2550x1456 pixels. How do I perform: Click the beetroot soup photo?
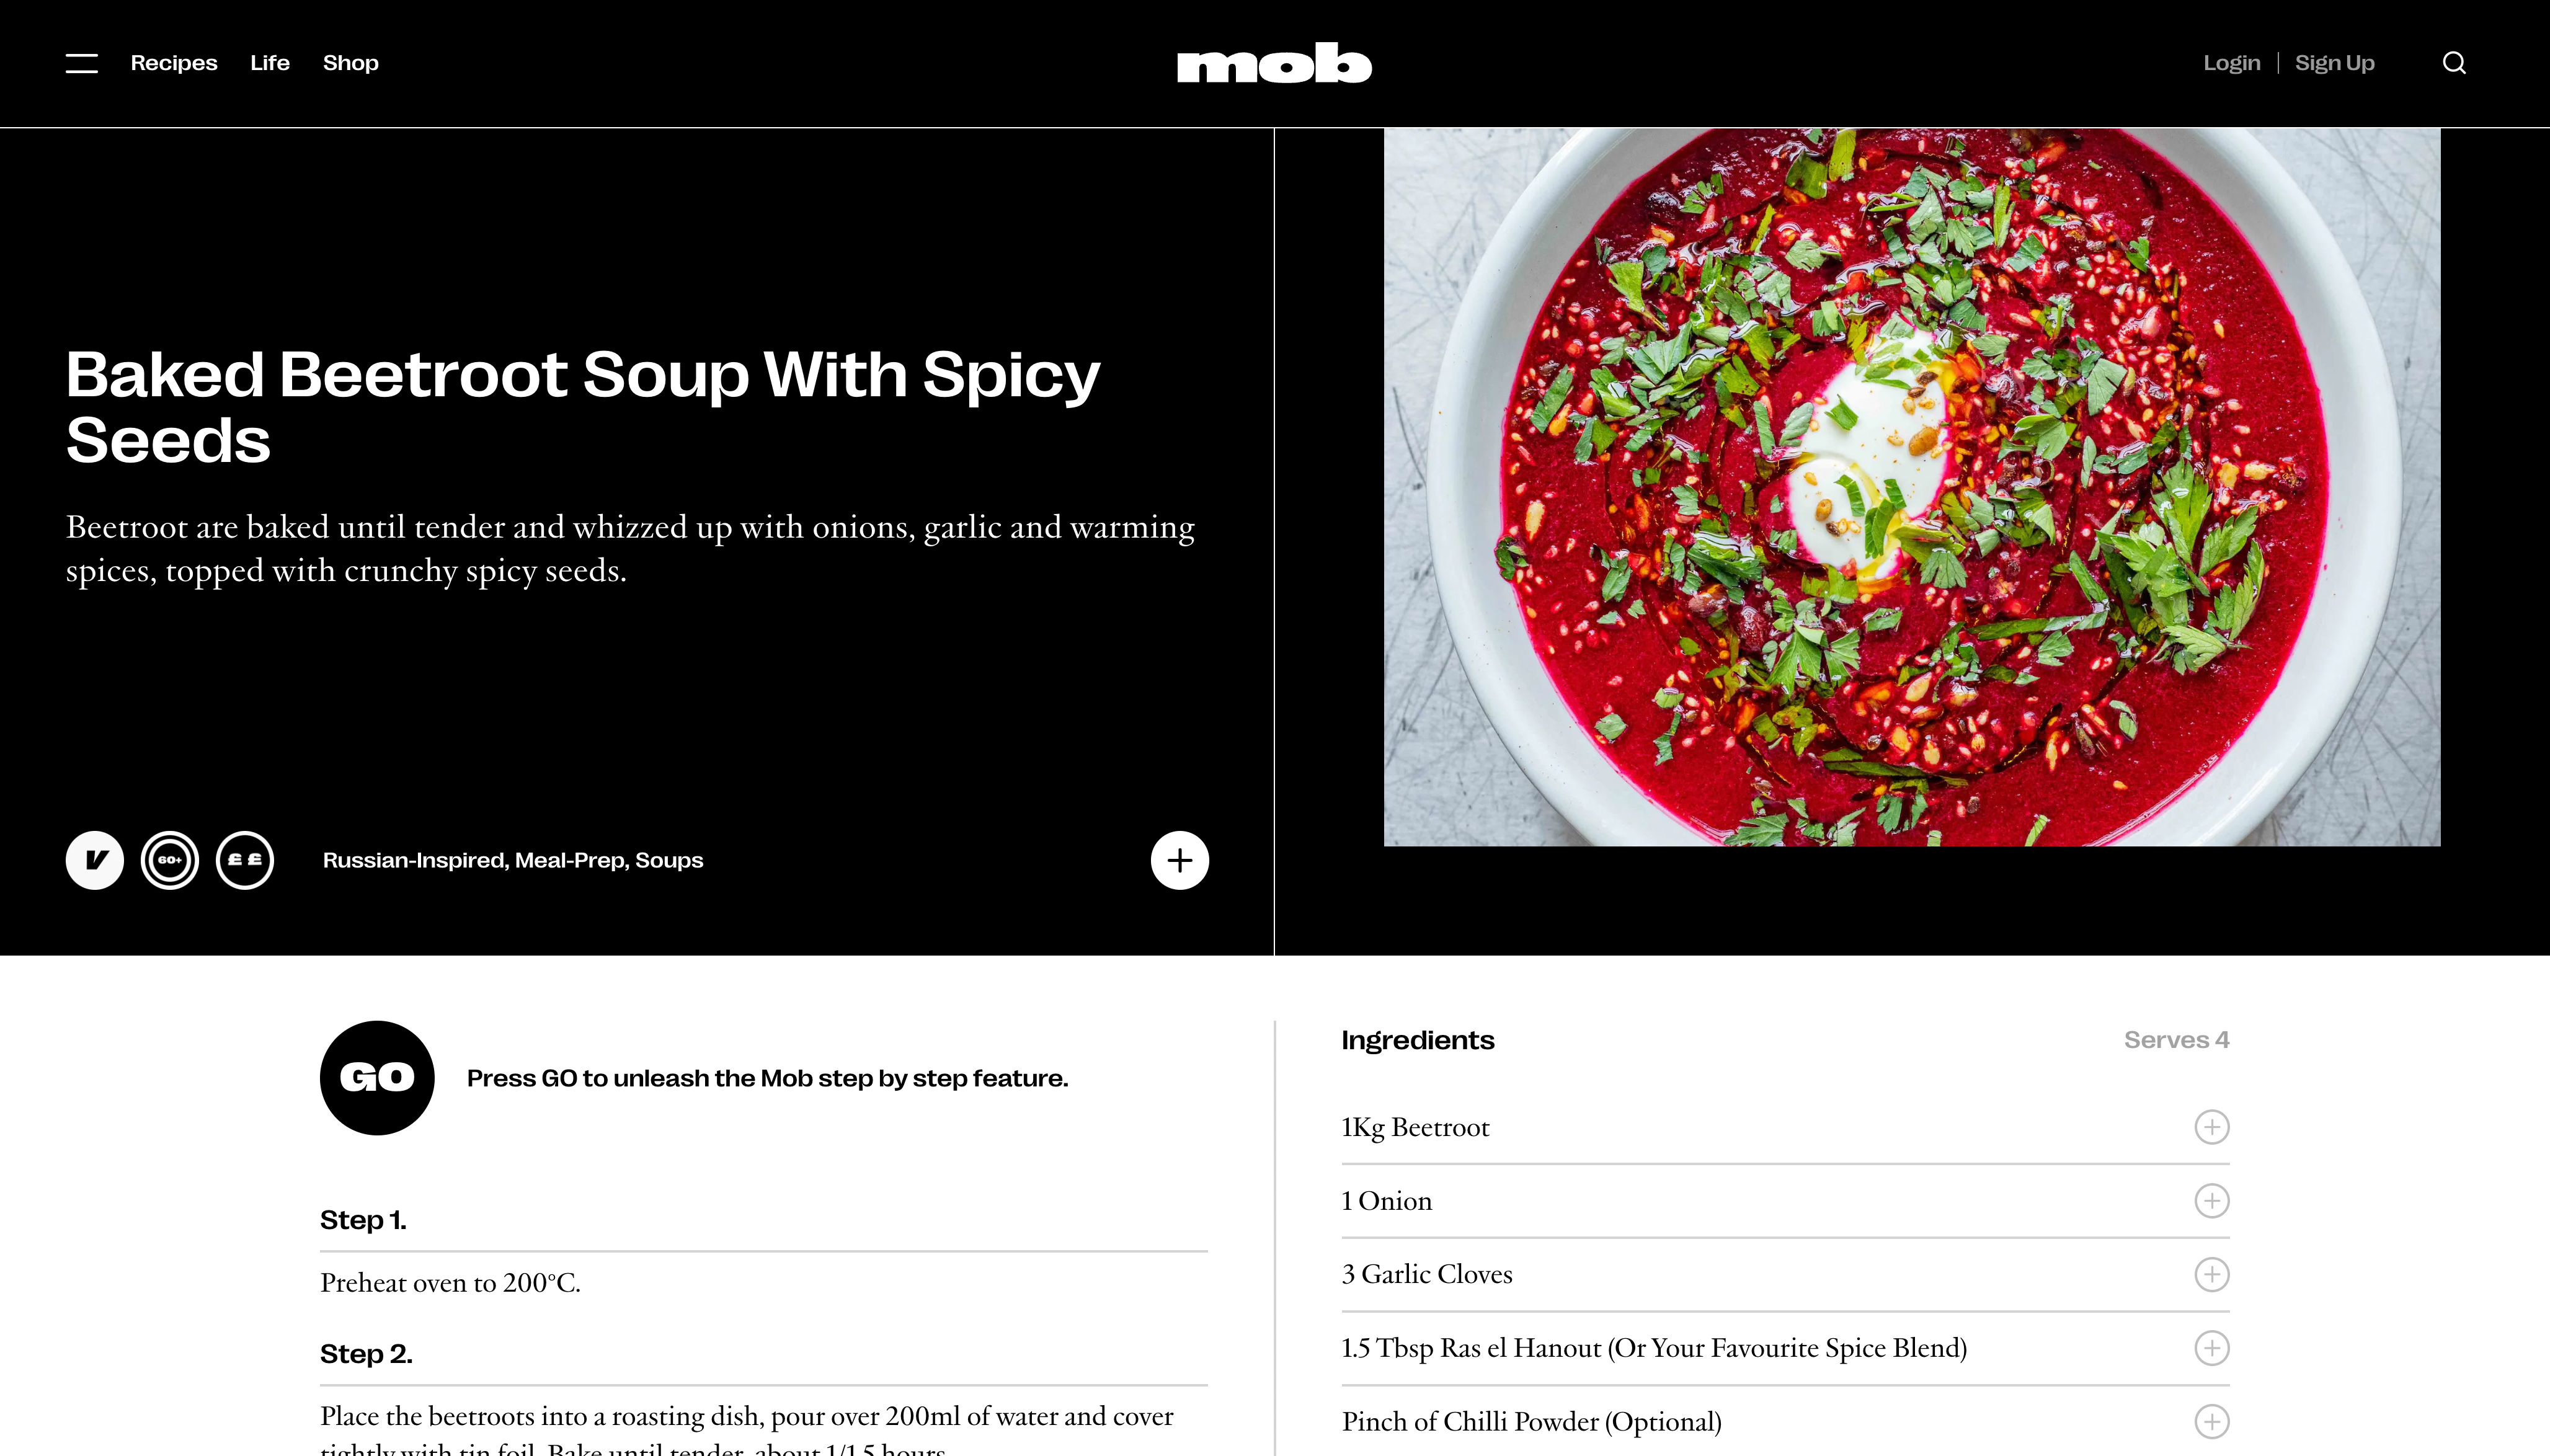coord(1912,487)
